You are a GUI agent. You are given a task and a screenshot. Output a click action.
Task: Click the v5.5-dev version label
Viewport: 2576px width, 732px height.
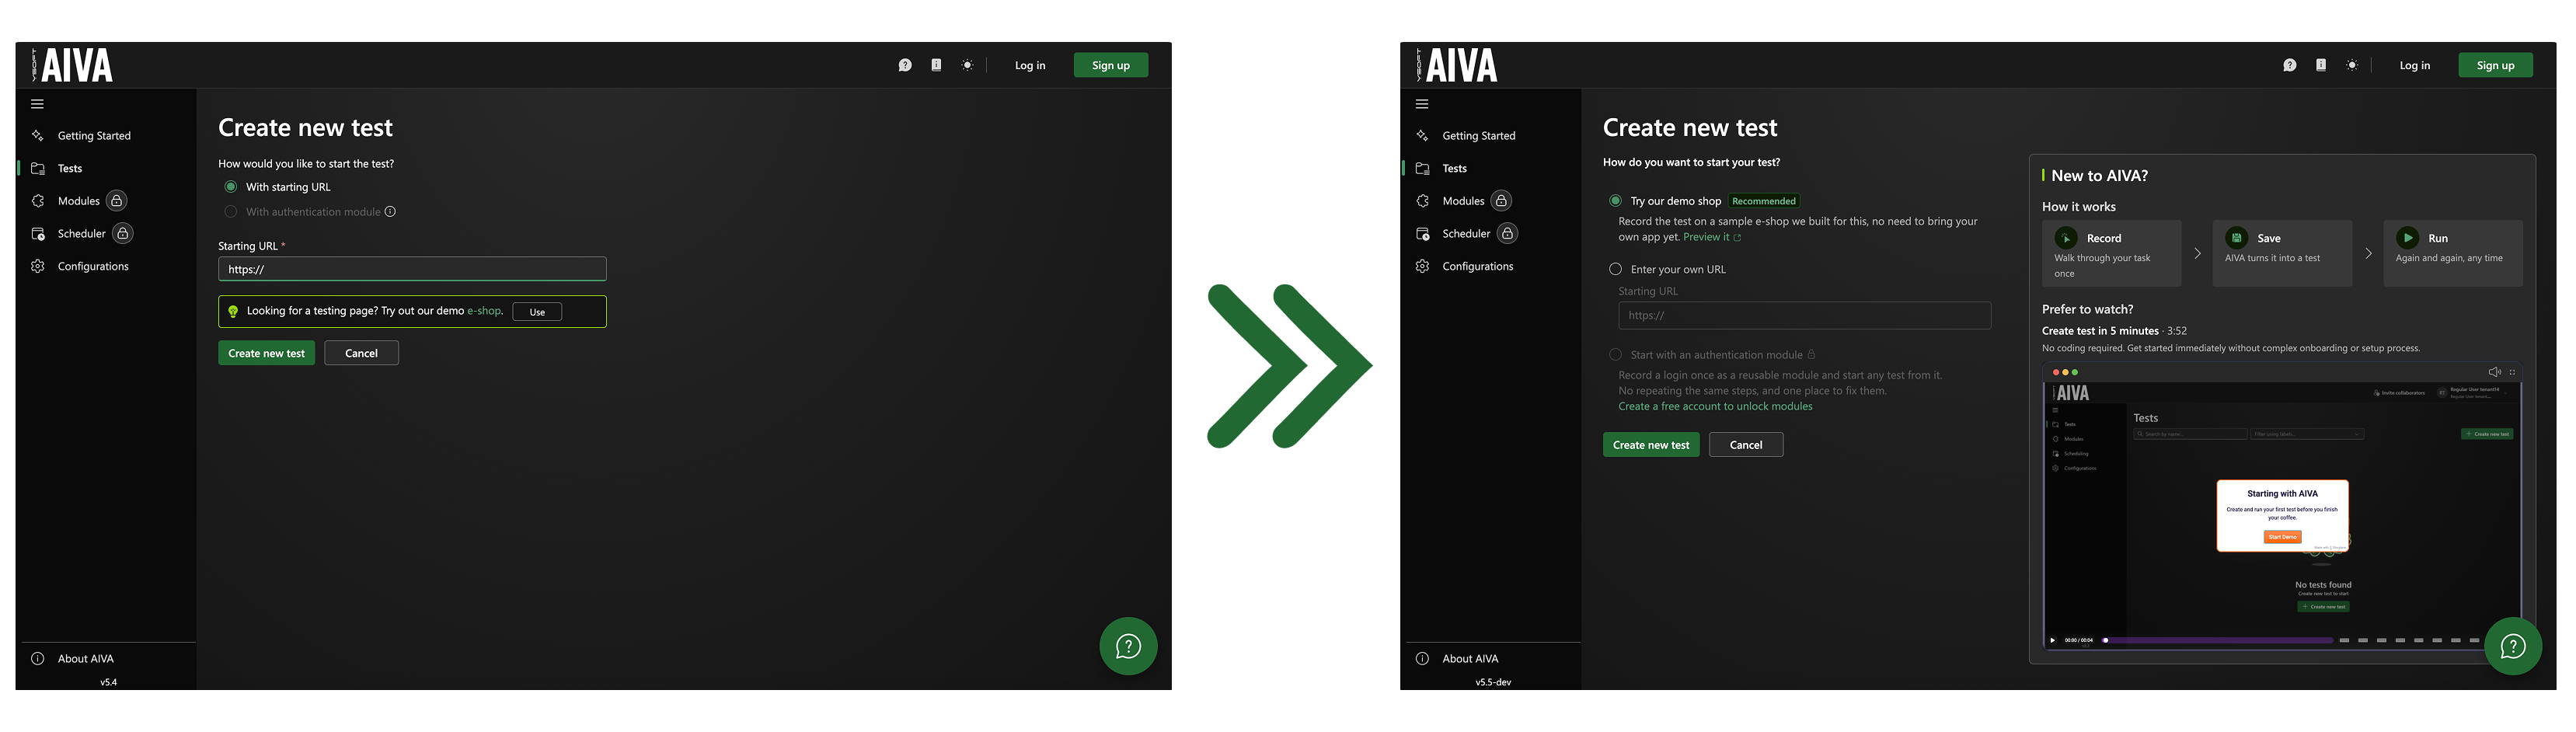(x=1493, y=682)
